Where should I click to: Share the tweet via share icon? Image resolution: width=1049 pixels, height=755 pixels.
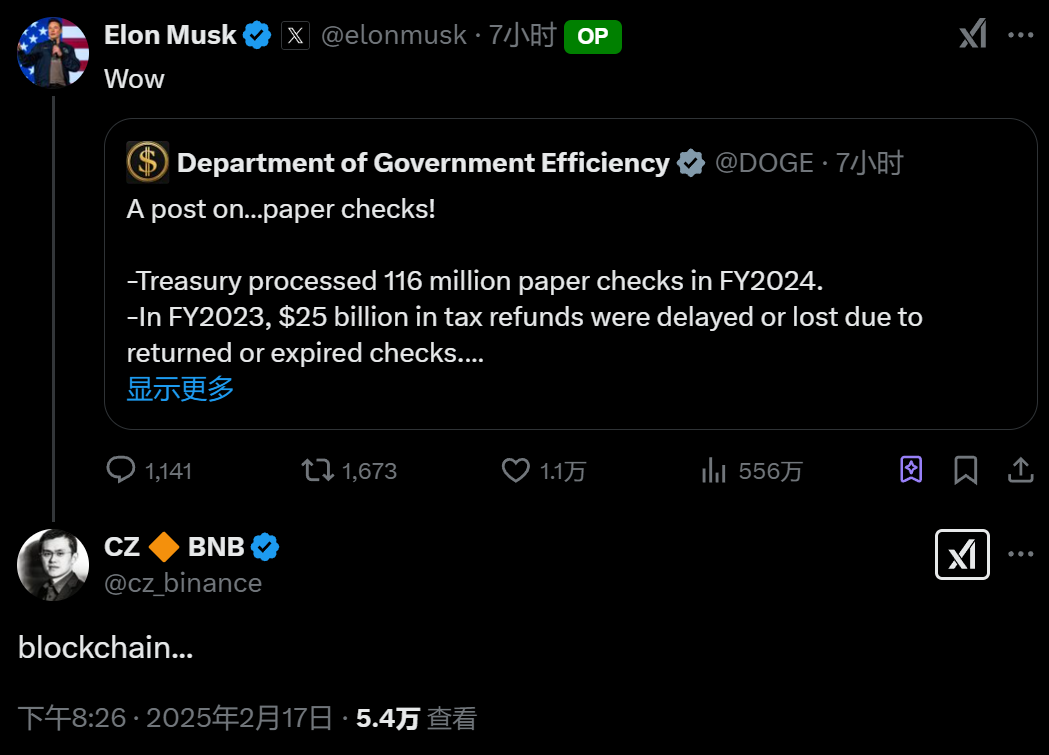coord(1020,470)
